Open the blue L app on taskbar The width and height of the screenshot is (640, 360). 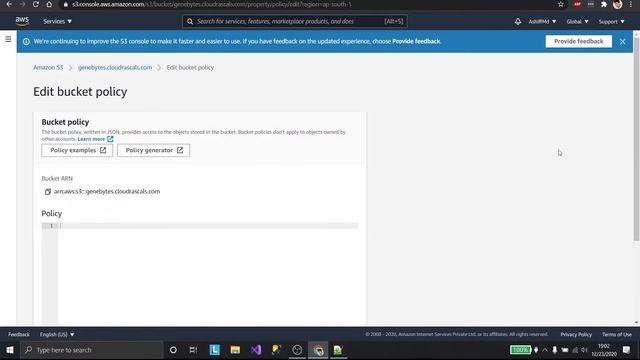point(214,350)
